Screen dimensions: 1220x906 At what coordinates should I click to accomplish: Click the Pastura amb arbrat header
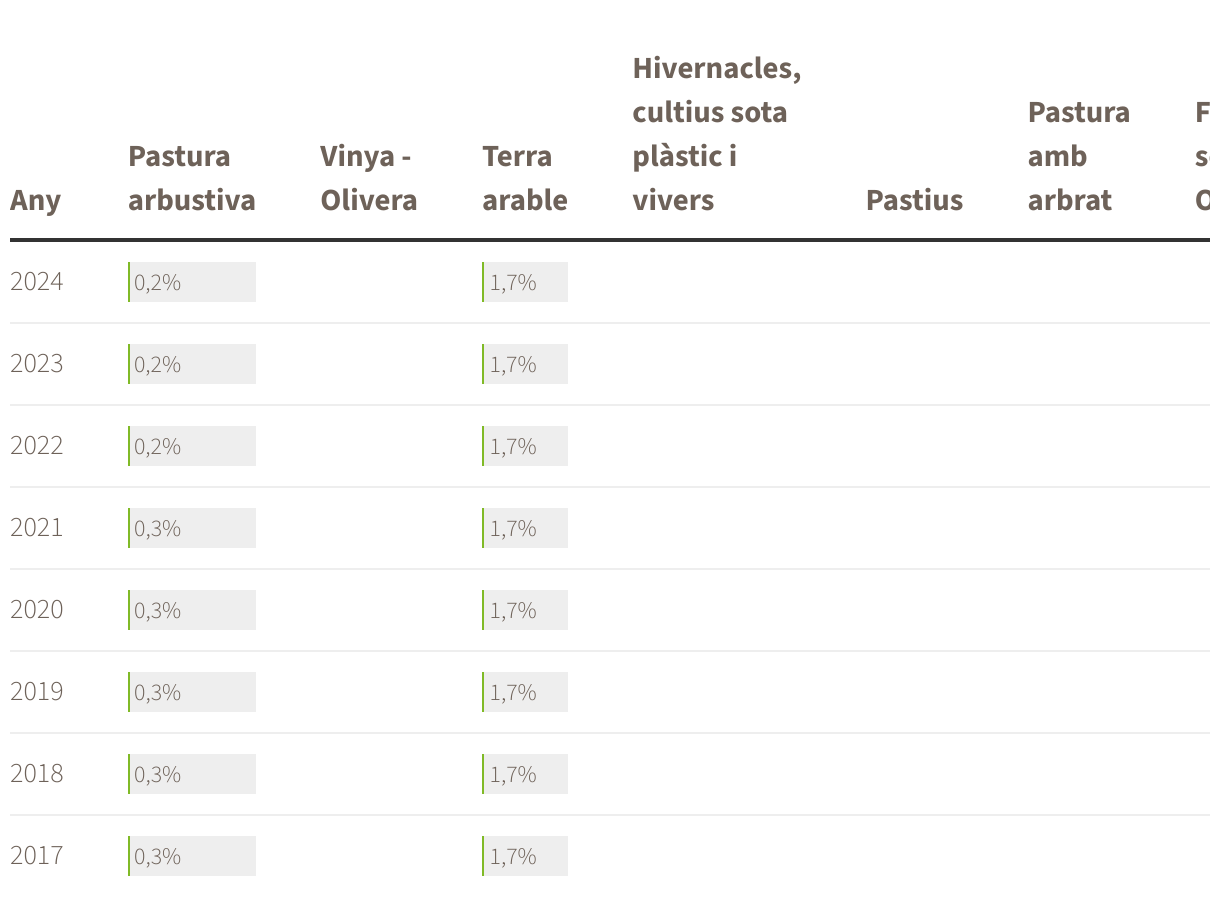pos(1078,156)
